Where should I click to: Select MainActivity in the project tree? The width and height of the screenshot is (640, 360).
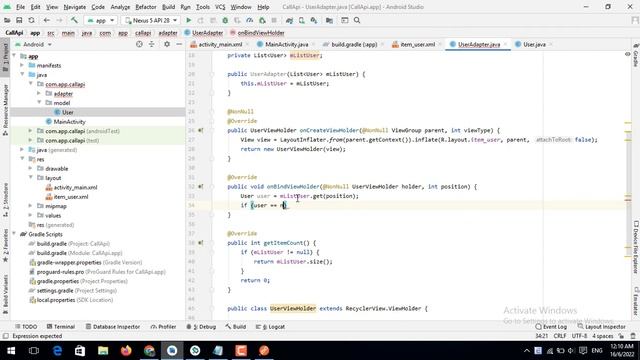[69, 122]
